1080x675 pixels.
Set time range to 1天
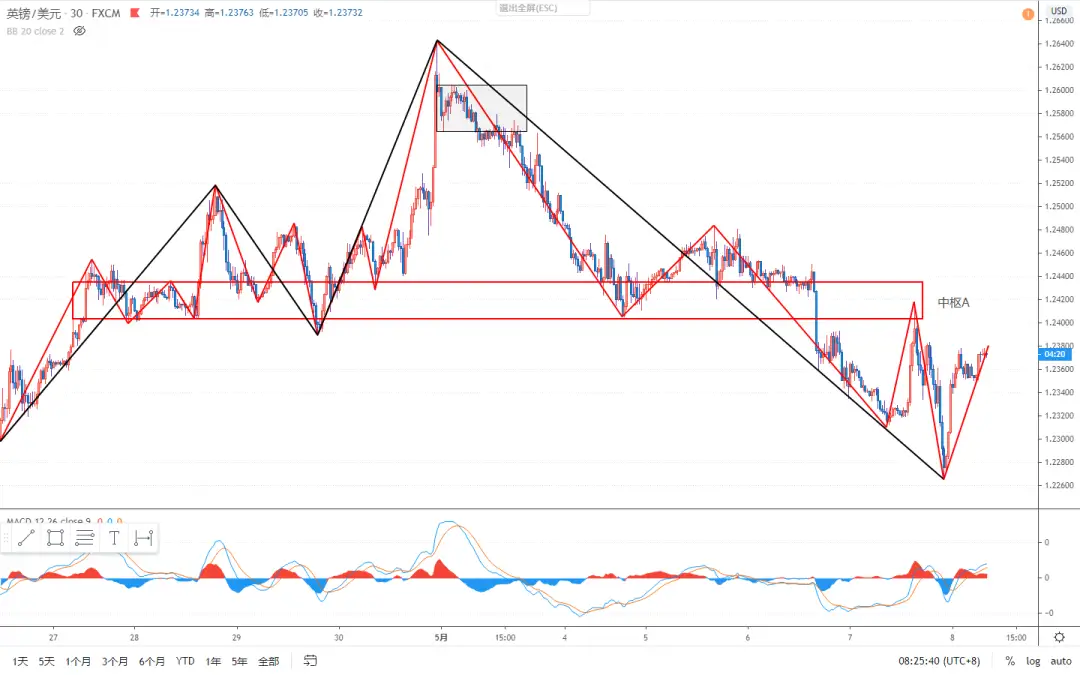[20, 661]
